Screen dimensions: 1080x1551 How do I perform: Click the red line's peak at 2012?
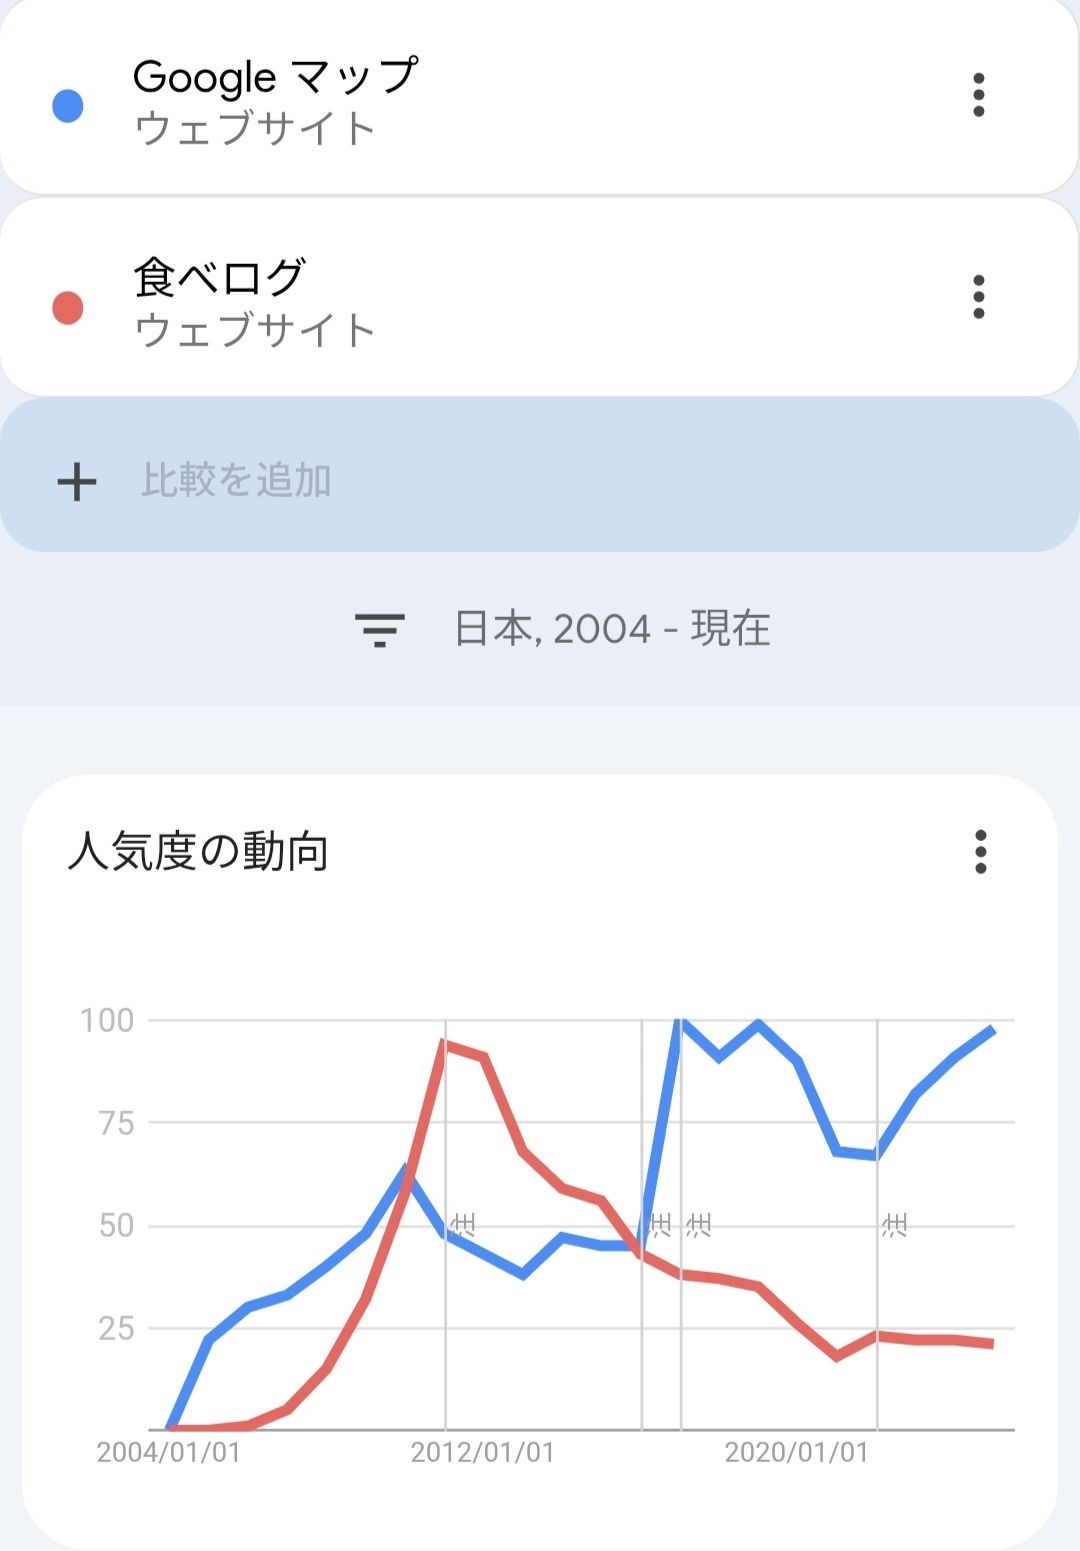444,1043
